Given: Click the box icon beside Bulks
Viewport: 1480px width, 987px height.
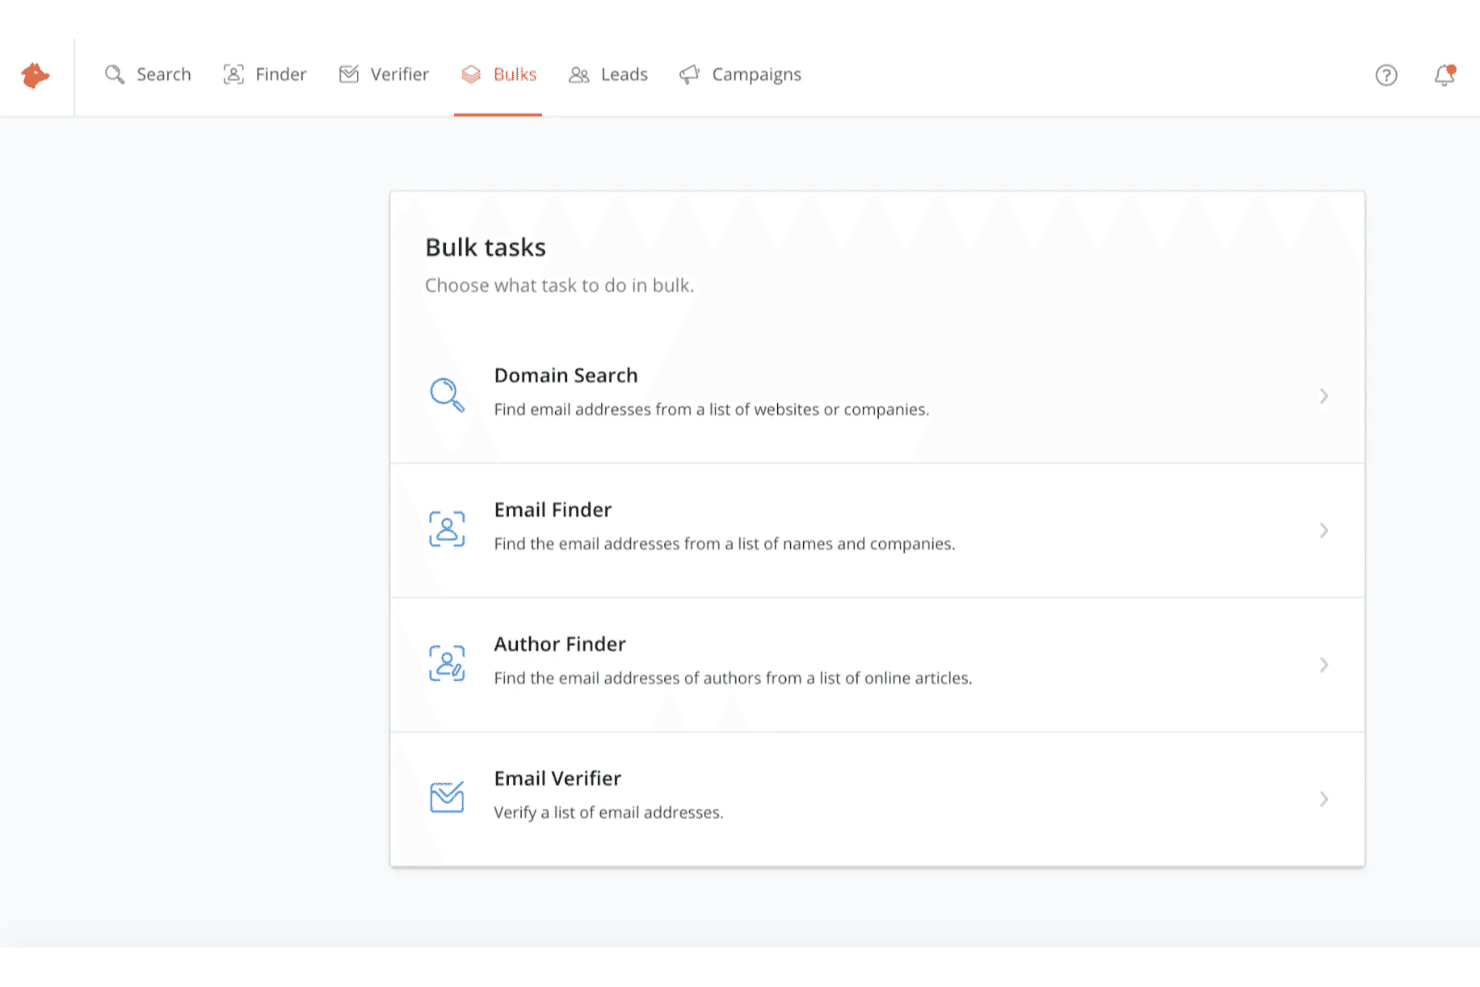Looking at the screenshot, I should point(471,74).
